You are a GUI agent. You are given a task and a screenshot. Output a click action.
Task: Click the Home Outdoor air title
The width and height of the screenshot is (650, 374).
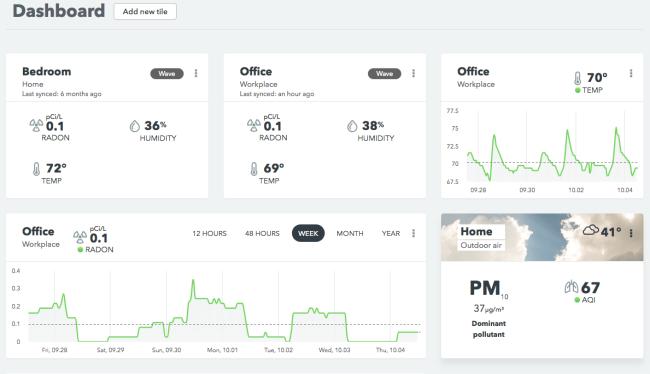point(477,232)
